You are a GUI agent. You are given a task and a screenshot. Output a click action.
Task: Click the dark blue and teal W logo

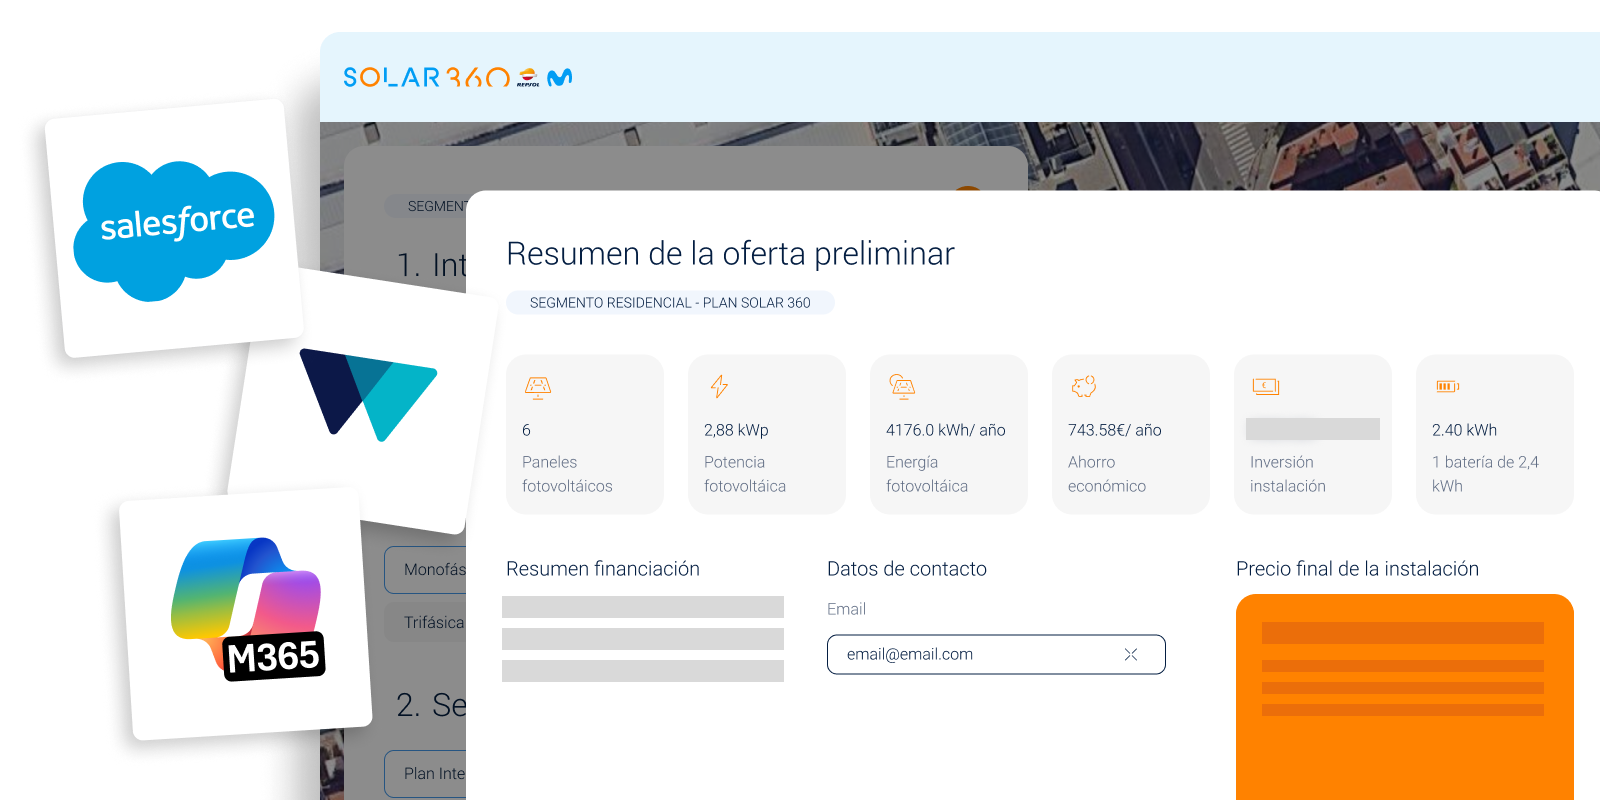click(368, 394)
